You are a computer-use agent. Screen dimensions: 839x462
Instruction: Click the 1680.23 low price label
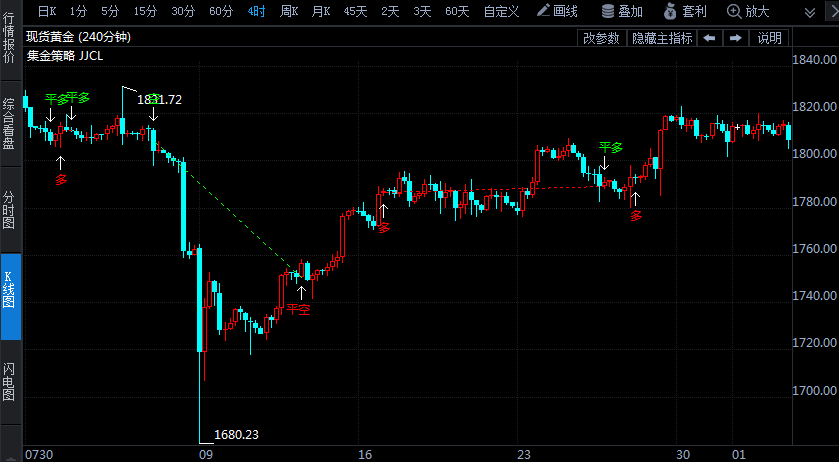pyautogui.click(x=237, y=435)
